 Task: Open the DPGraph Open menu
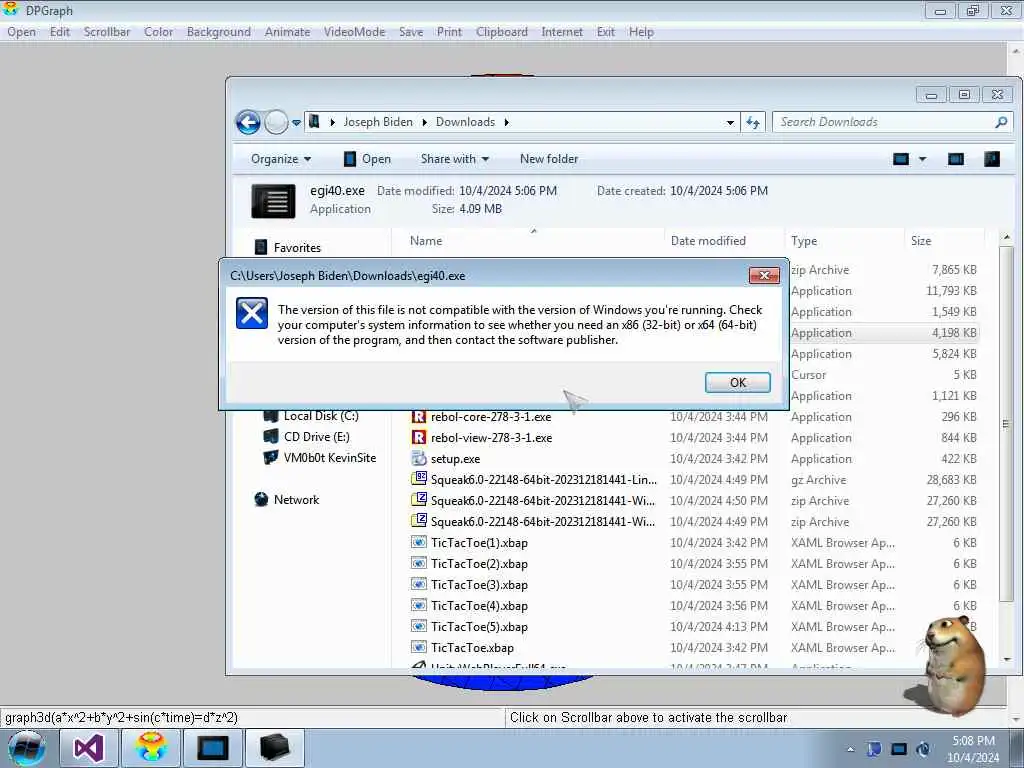[22, 32]
